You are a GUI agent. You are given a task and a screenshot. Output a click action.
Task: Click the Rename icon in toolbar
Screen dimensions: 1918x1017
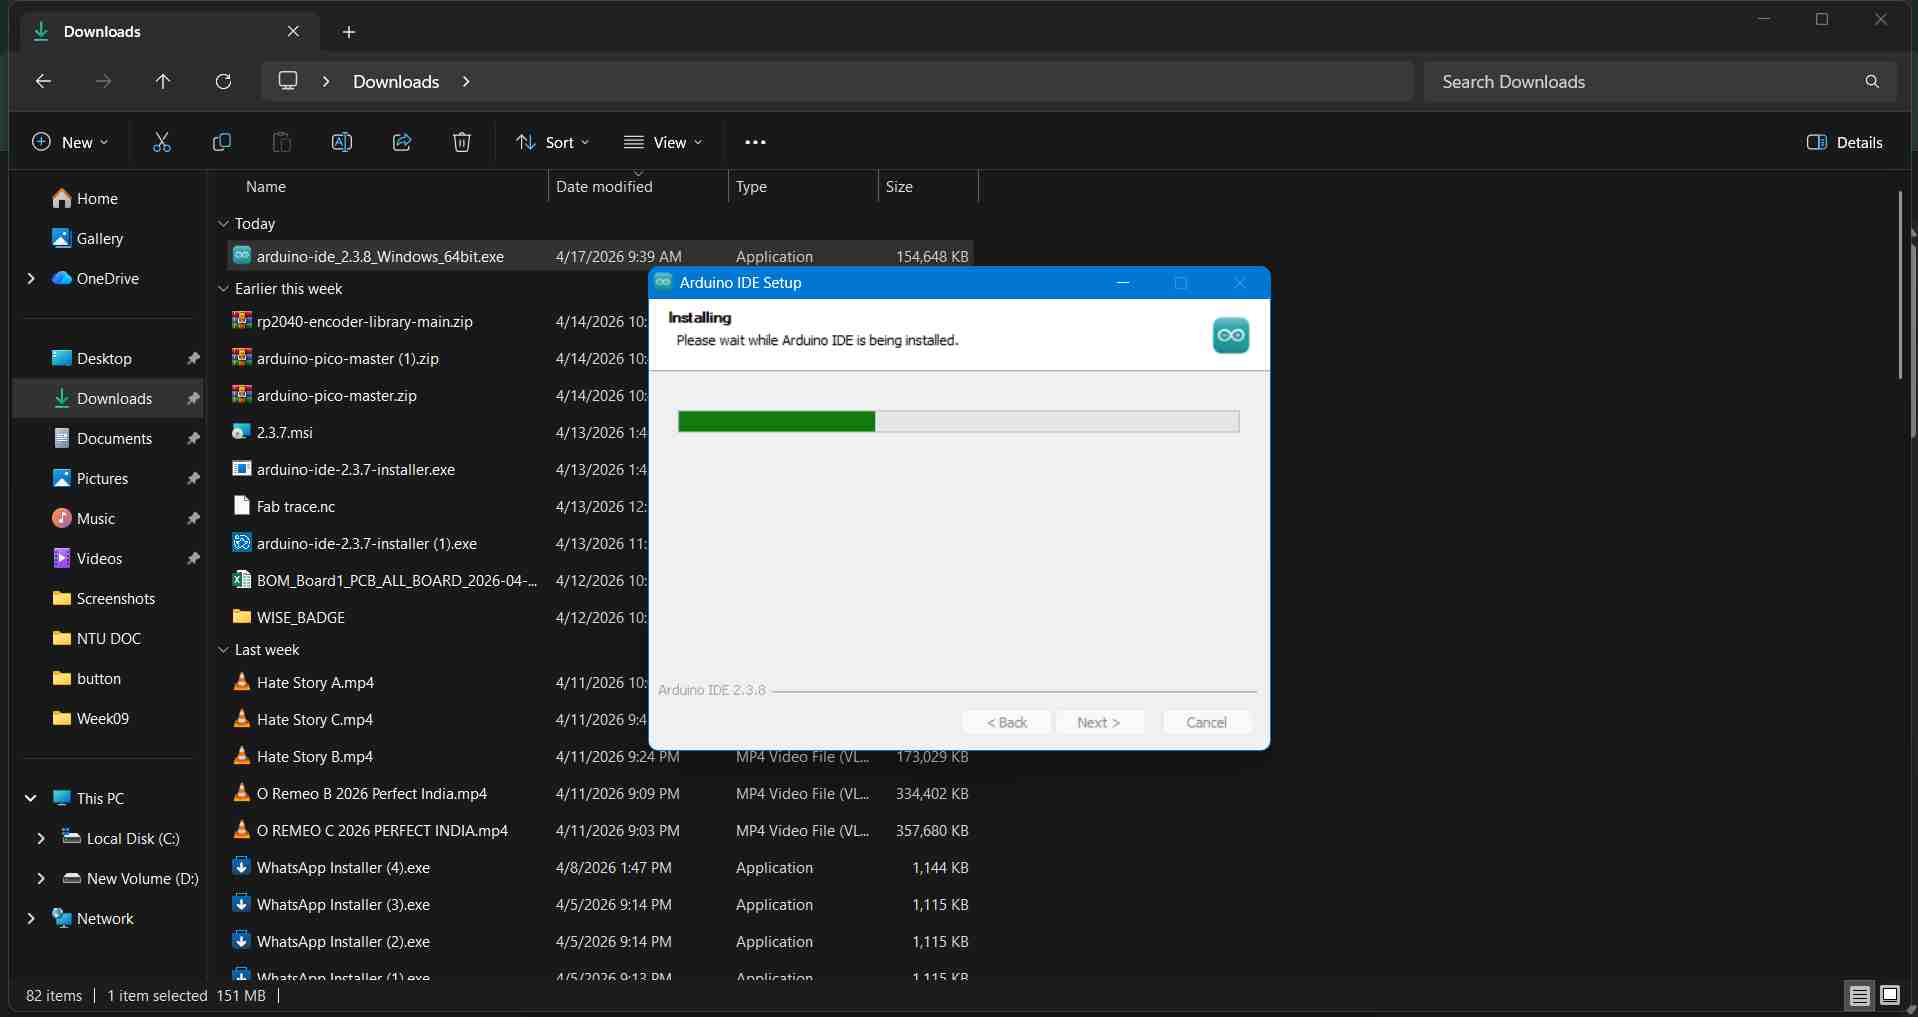[x=342, y=142]
